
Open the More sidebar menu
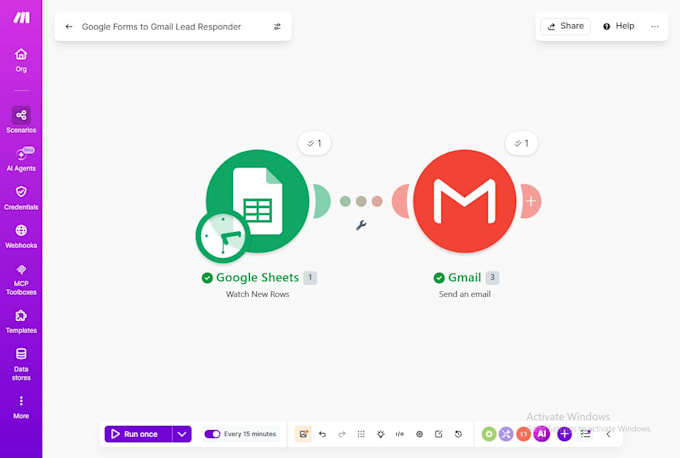[21, 407]
